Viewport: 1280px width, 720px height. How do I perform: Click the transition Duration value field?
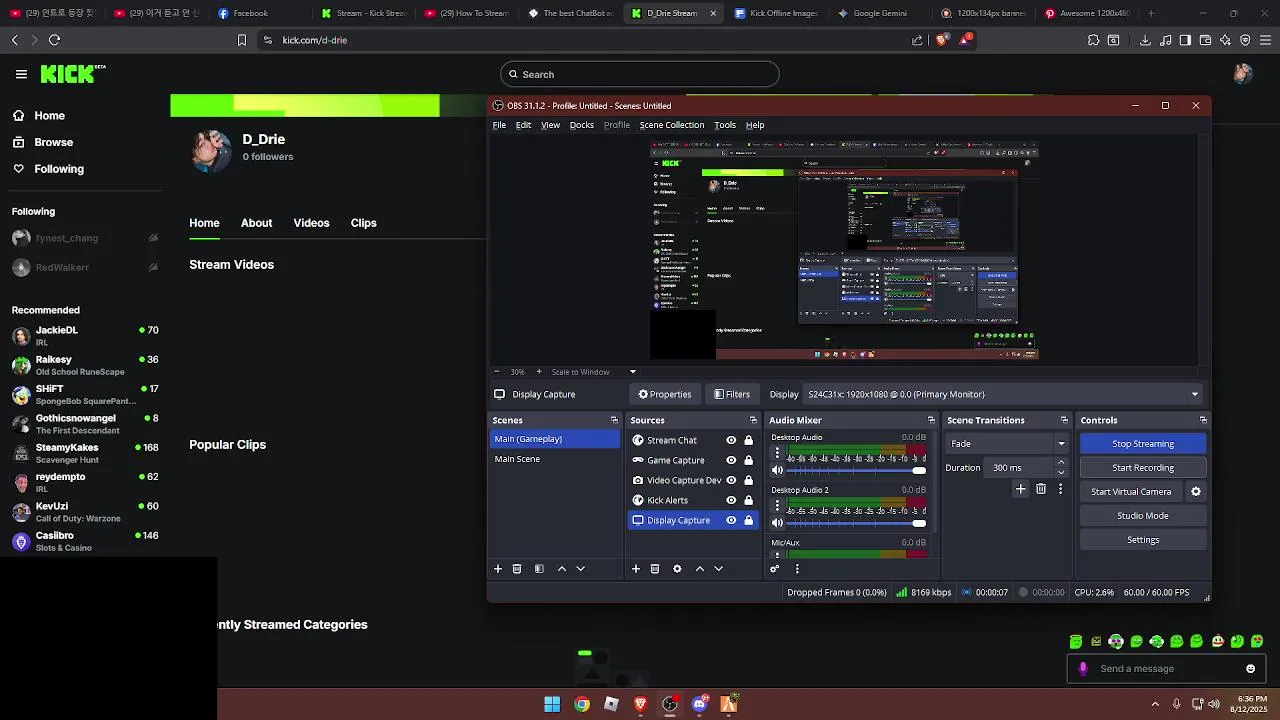click(x=1019, y=468)
